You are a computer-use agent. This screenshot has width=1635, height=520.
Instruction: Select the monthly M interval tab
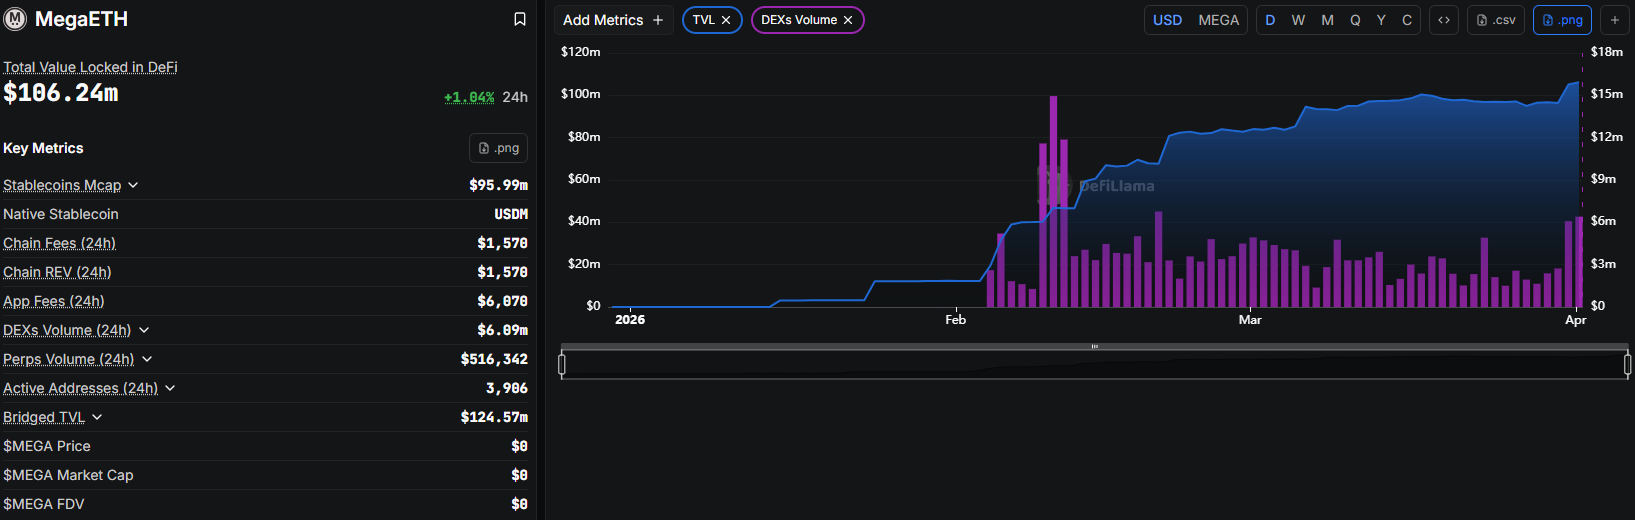(x=1327, y=20)
